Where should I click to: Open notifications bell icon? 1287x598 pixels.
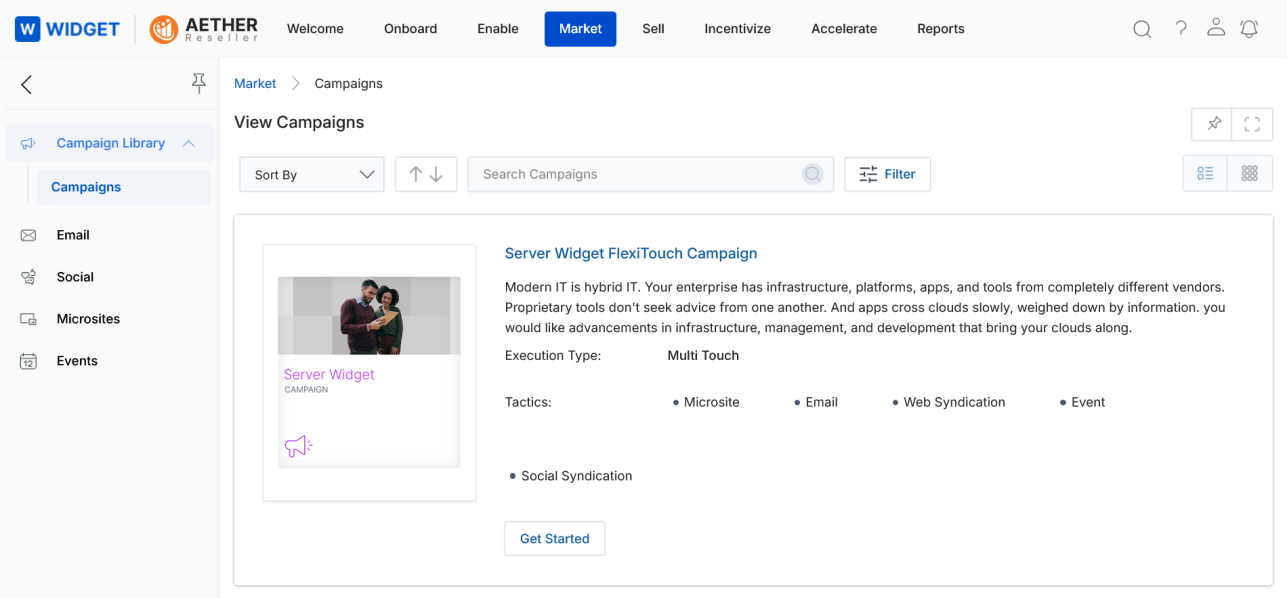(1249, 29)
